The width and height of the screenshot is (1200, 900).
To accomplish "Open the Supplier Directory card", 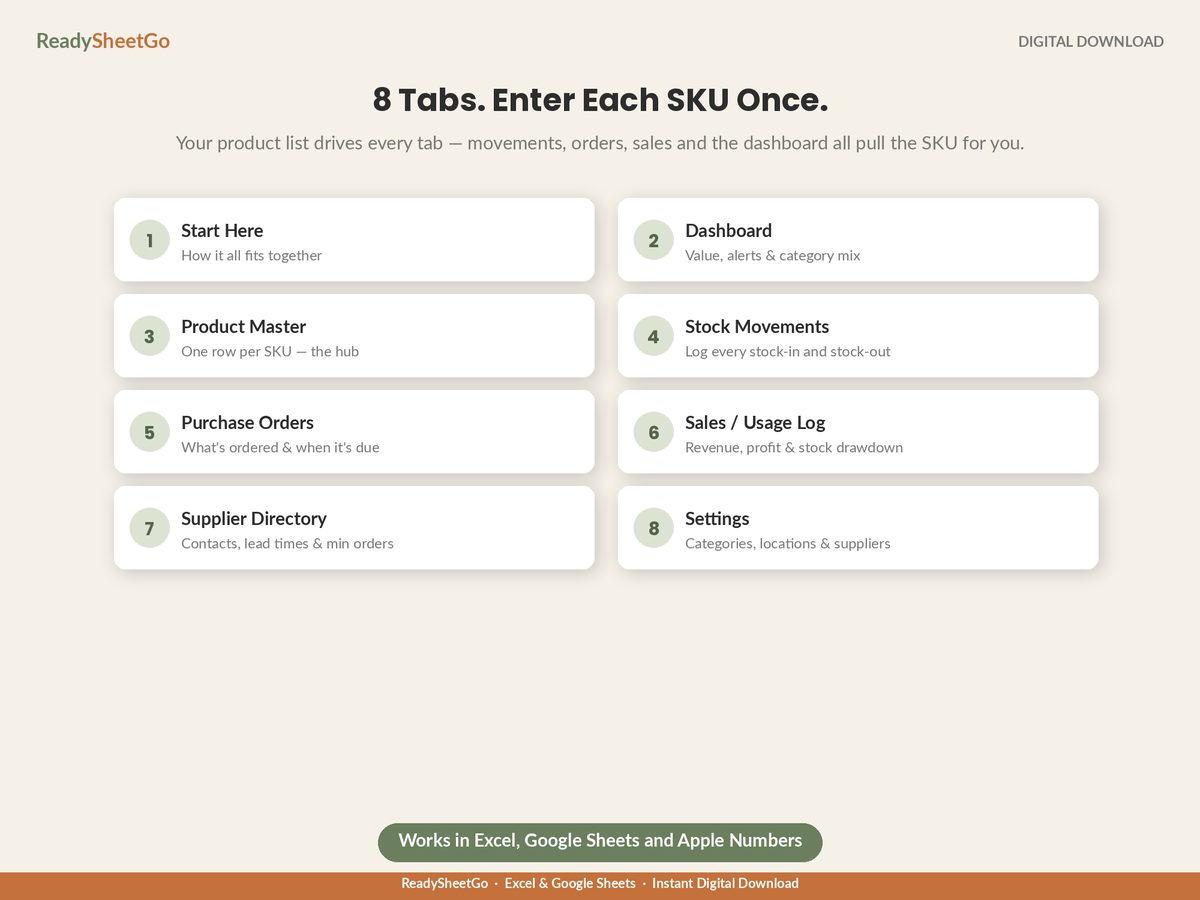I will coord(354,528).
